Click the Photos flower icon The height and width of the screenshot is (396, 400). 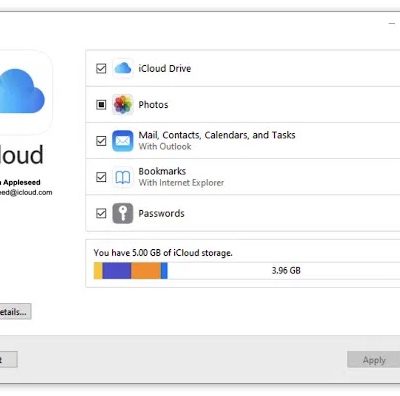(x=123, y=104)
